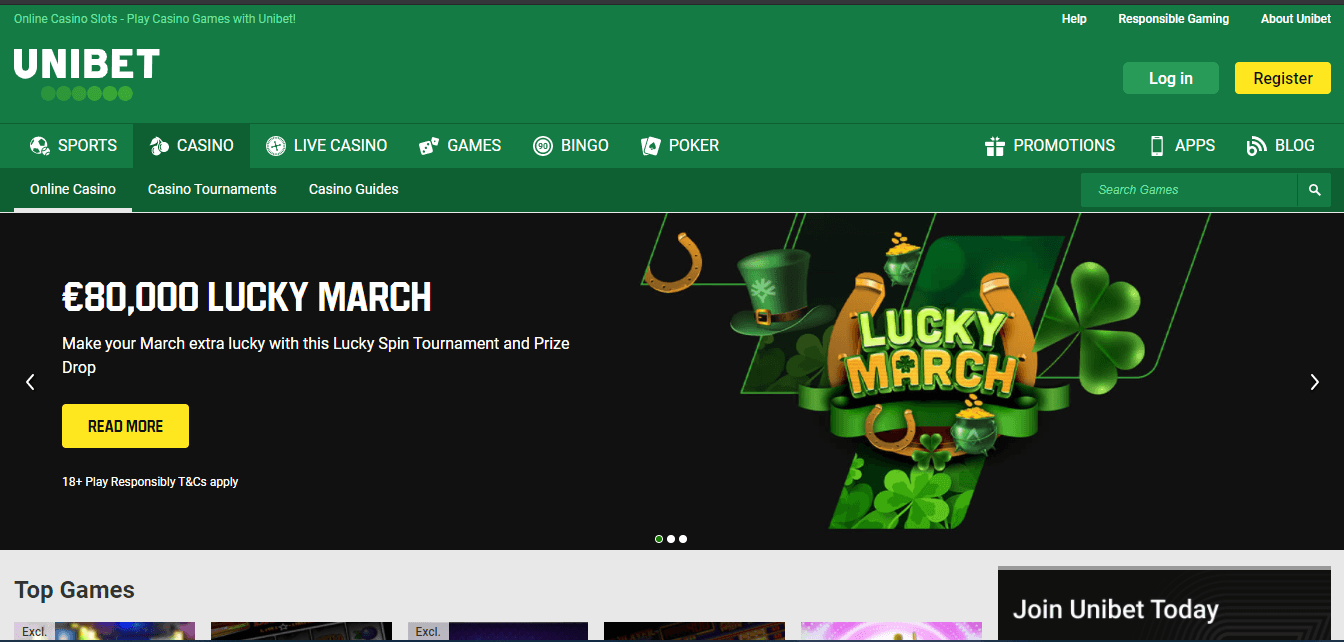Select the Online Casino tab

(x=73, y=189)
